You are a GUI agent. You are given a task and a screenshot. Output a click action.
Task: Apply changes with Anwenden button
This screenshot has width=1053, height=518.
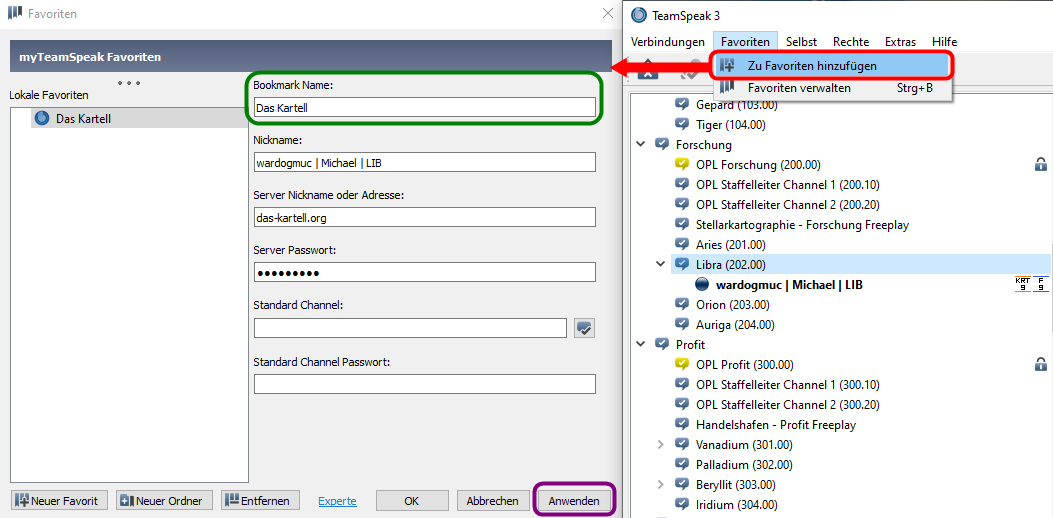pos(574,500)
